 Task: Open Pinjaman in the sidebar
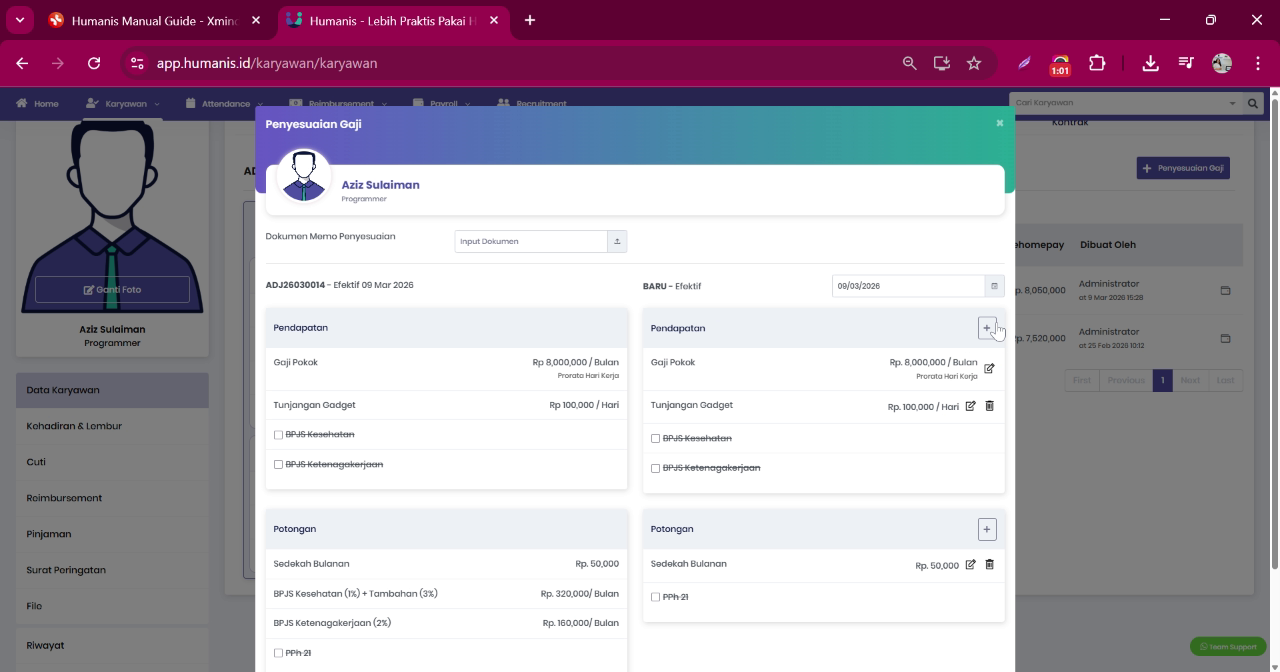coord(112,534)
